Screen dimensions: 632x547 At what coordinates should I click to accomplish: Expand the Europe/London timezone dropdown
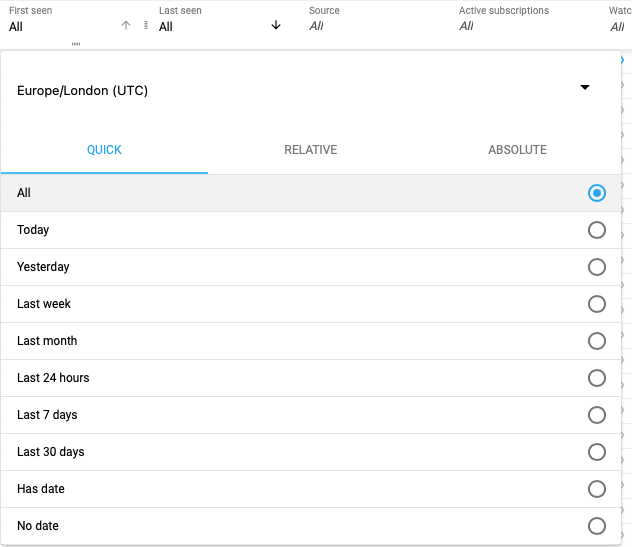[584, 88]
